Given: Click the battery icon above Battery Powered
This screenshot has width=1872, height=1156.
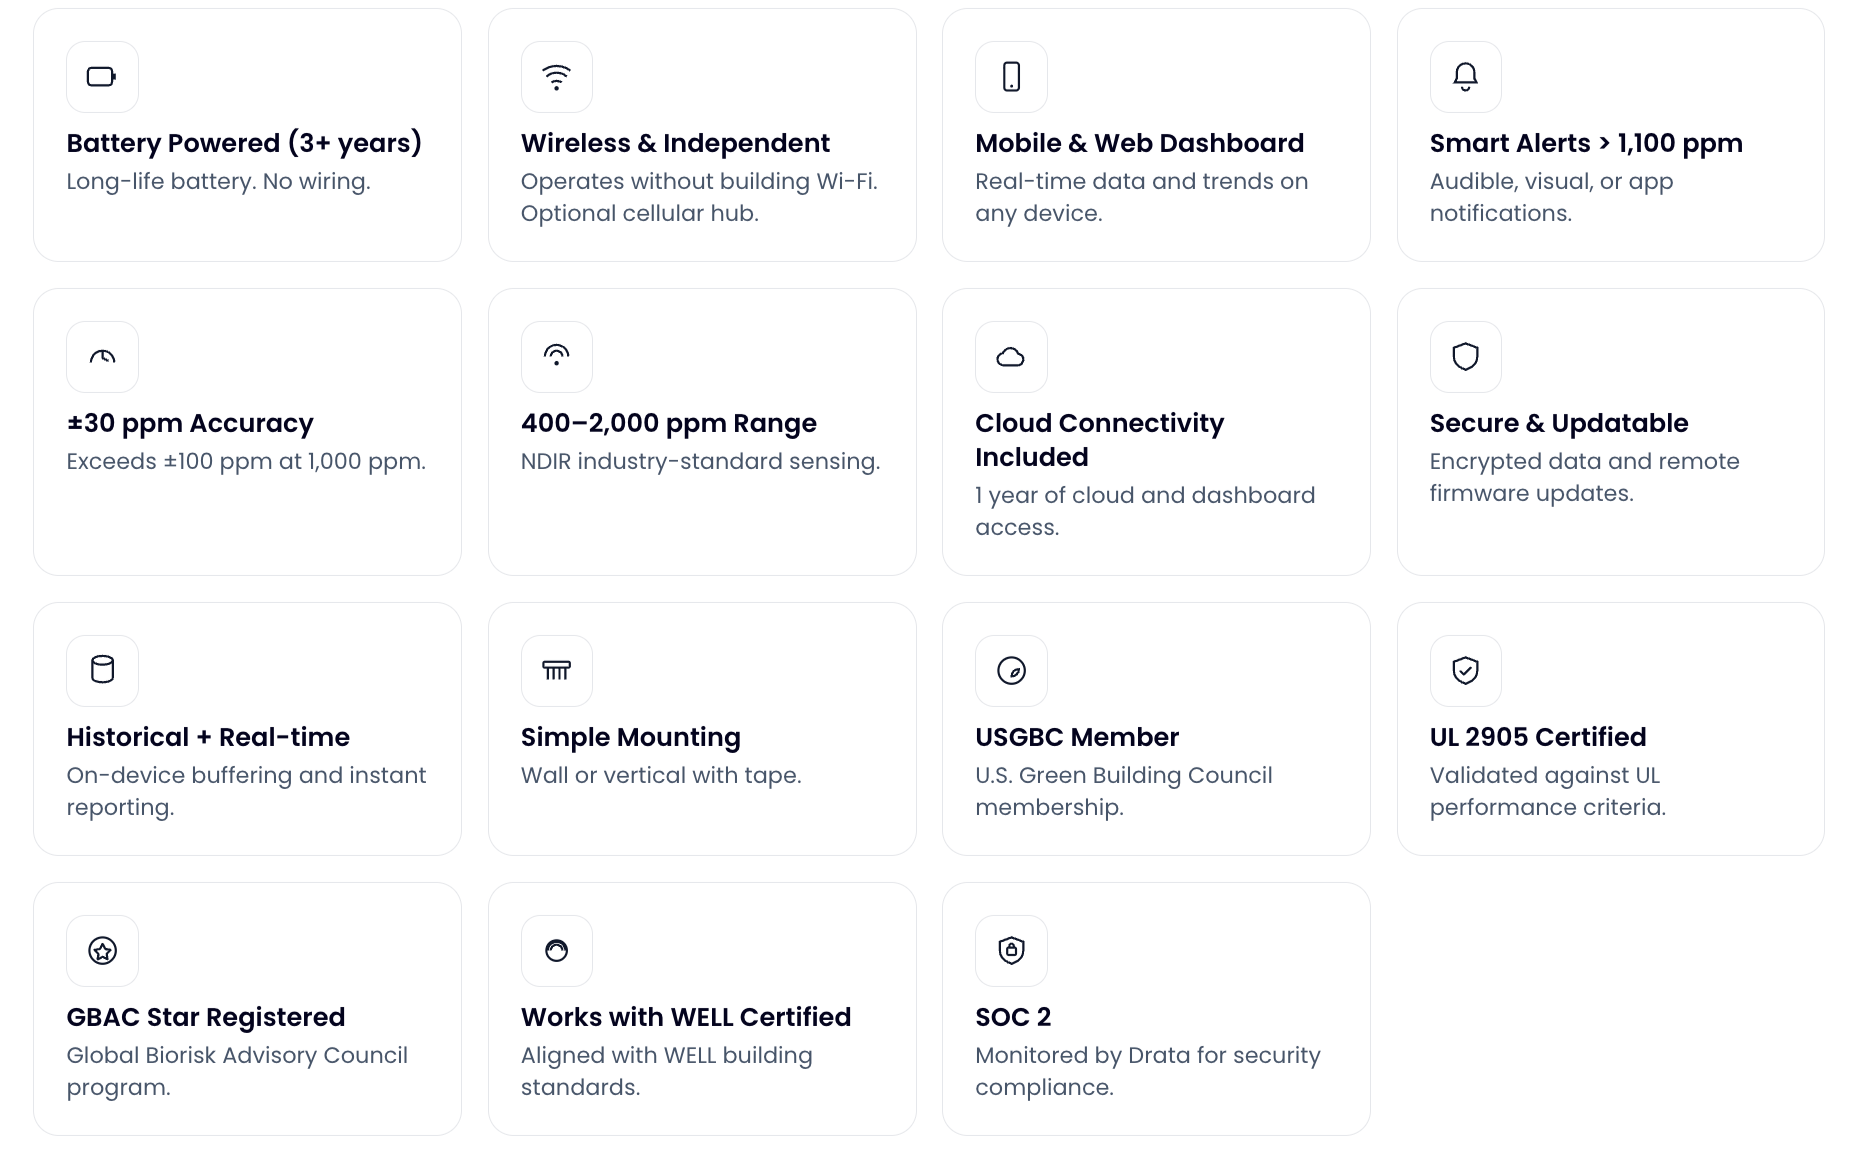Looking at the screenshot, I should click(x=102, y=77).
